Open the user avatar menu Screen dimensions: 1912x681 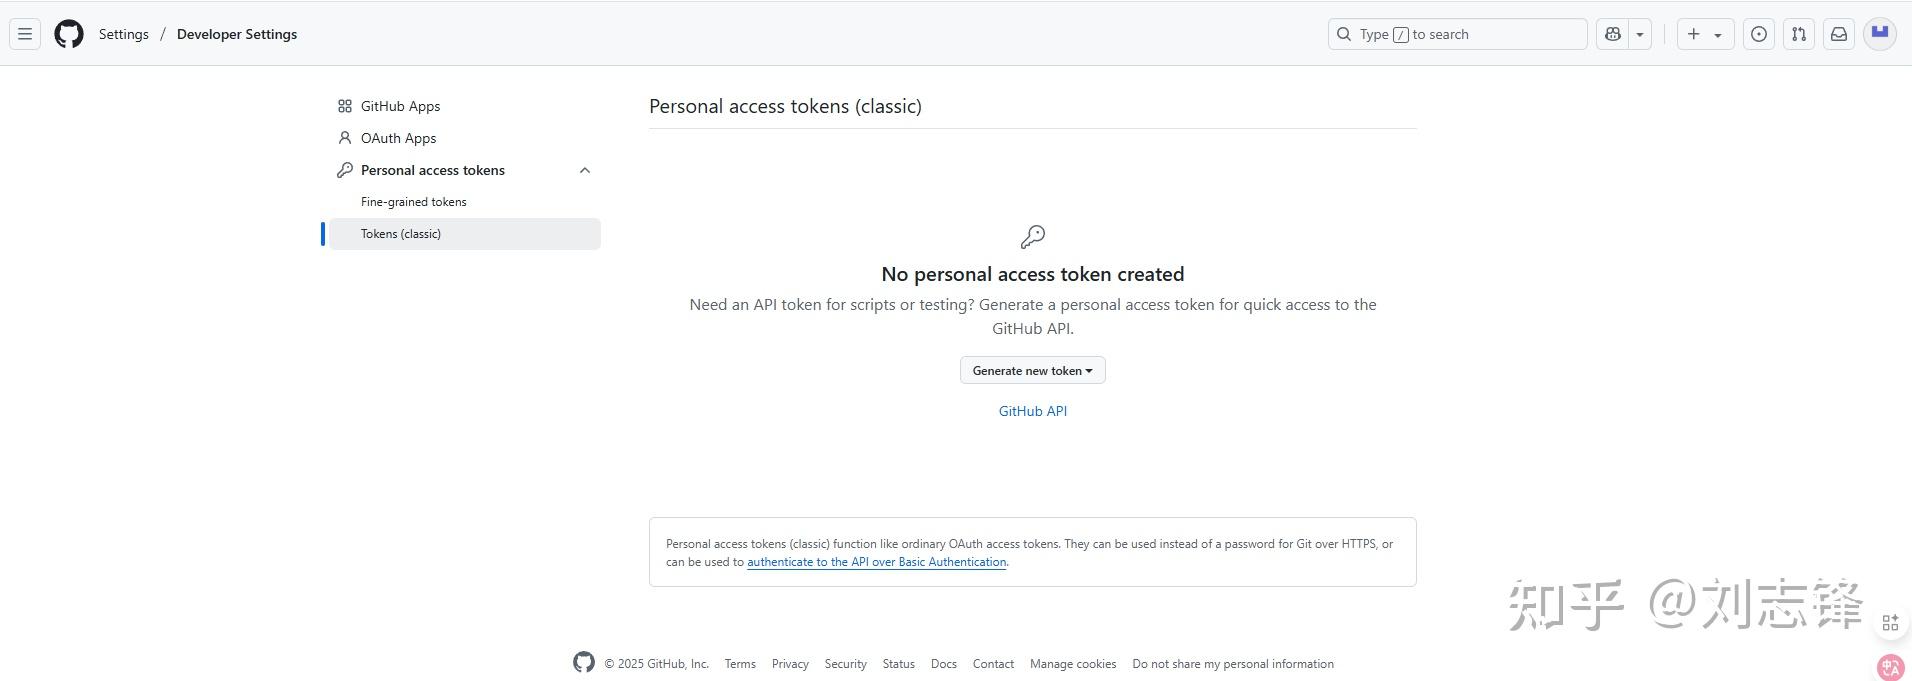pyautogui.click(x=1879, y=34)
